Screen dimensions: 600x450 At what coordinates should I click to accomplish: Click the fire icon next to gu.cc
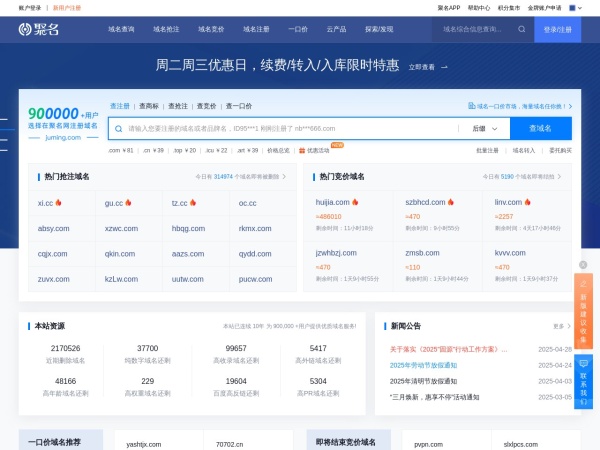click(128, 202)
